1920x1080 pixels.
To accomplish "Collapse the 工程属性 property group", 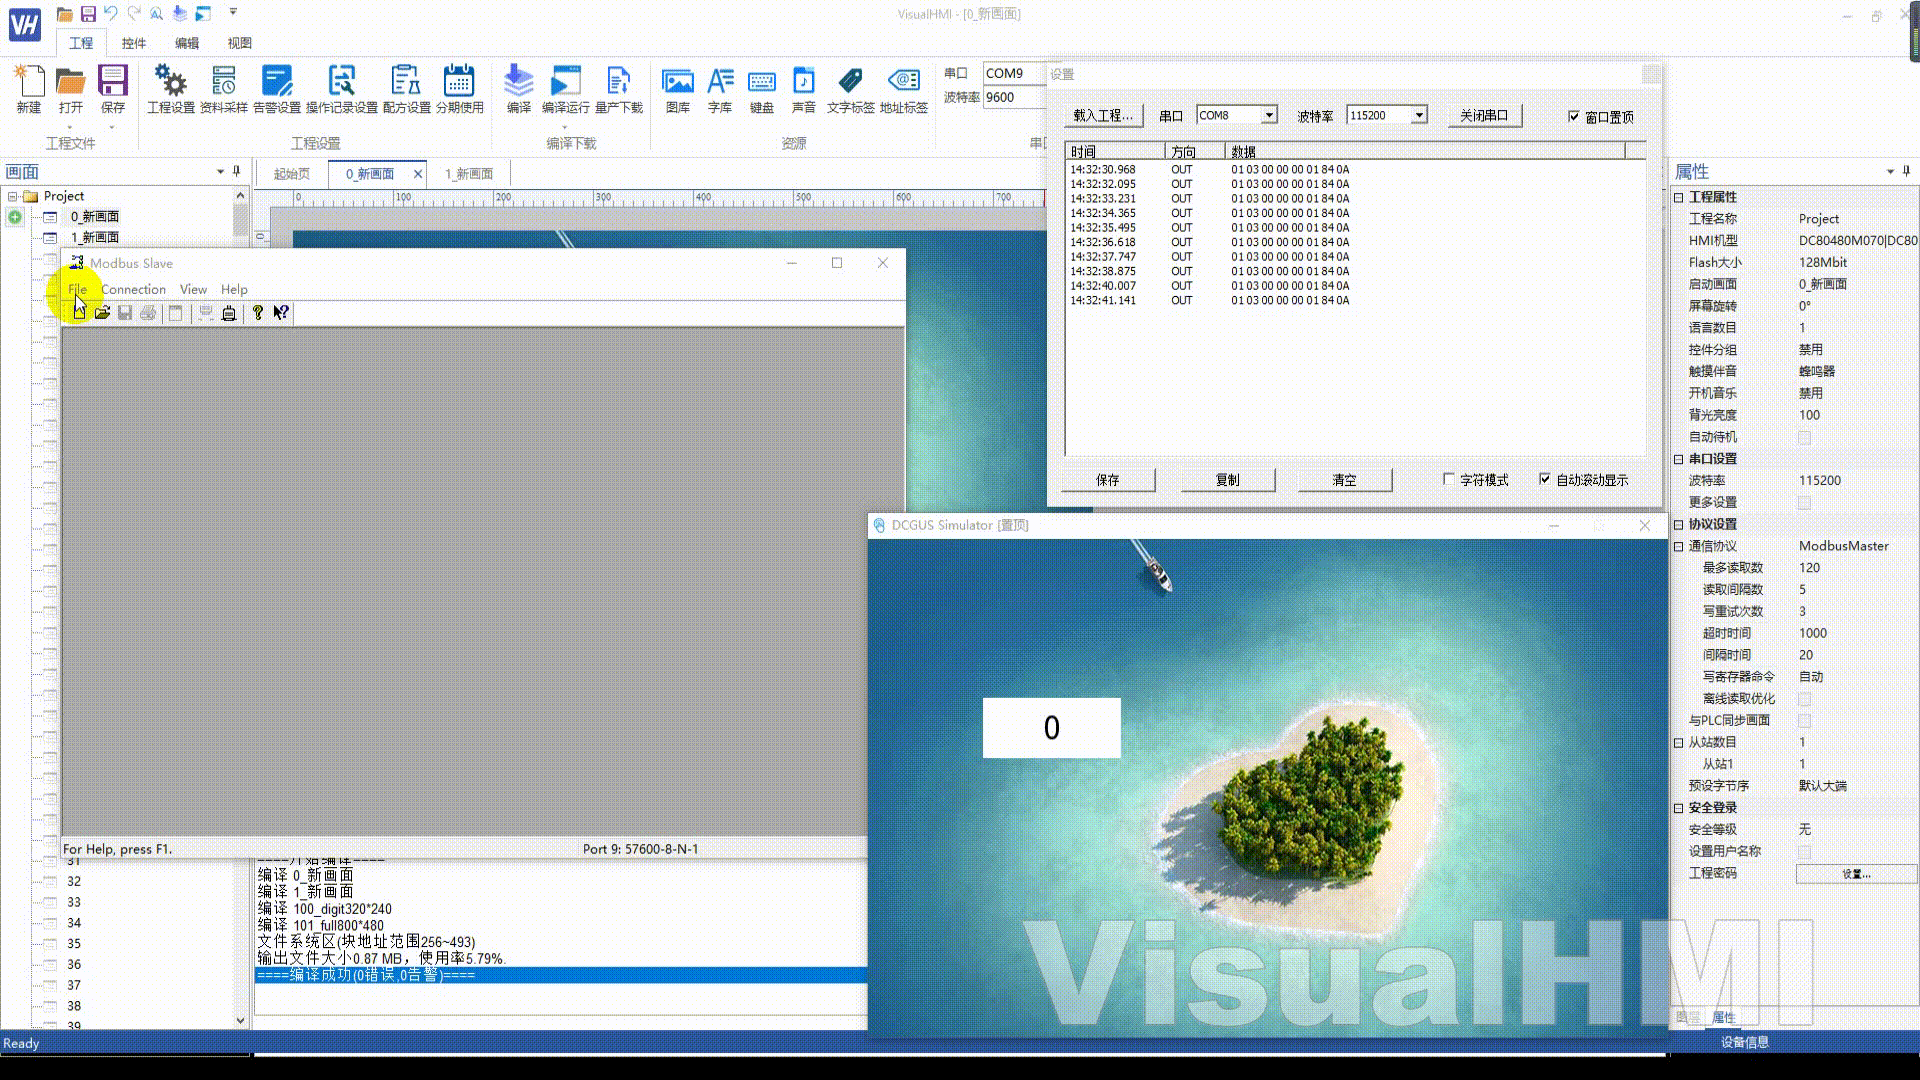I will [x=1679, y=197].
